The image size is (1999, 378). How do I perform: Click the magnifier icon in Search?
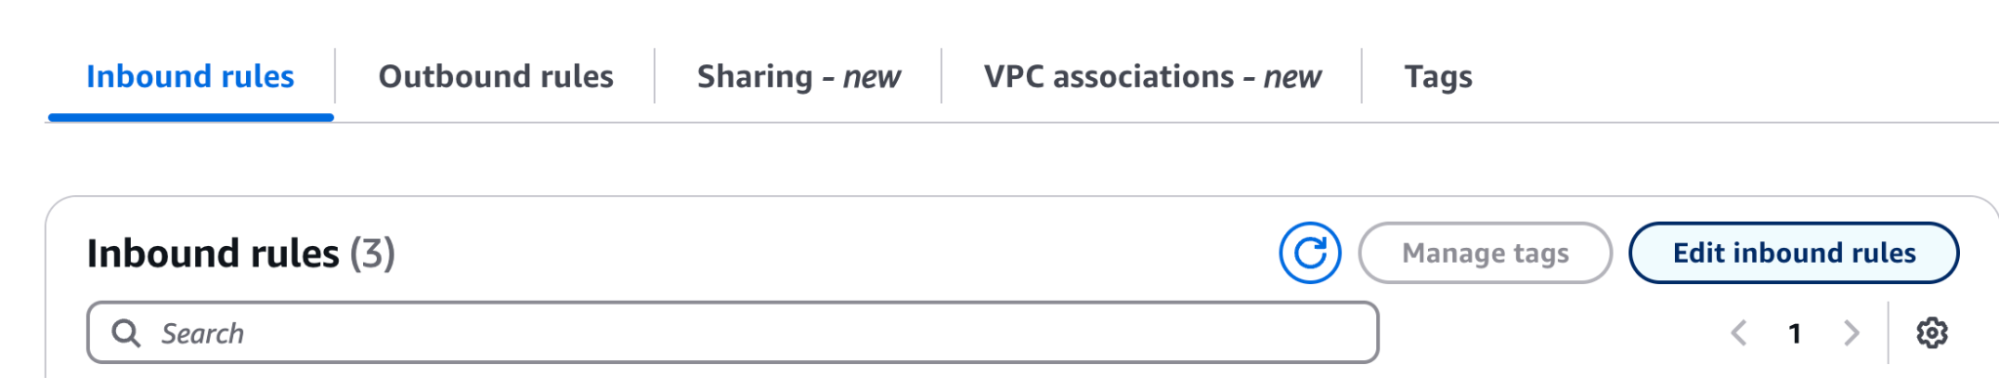pyautogui.click(x=126, y=333)
